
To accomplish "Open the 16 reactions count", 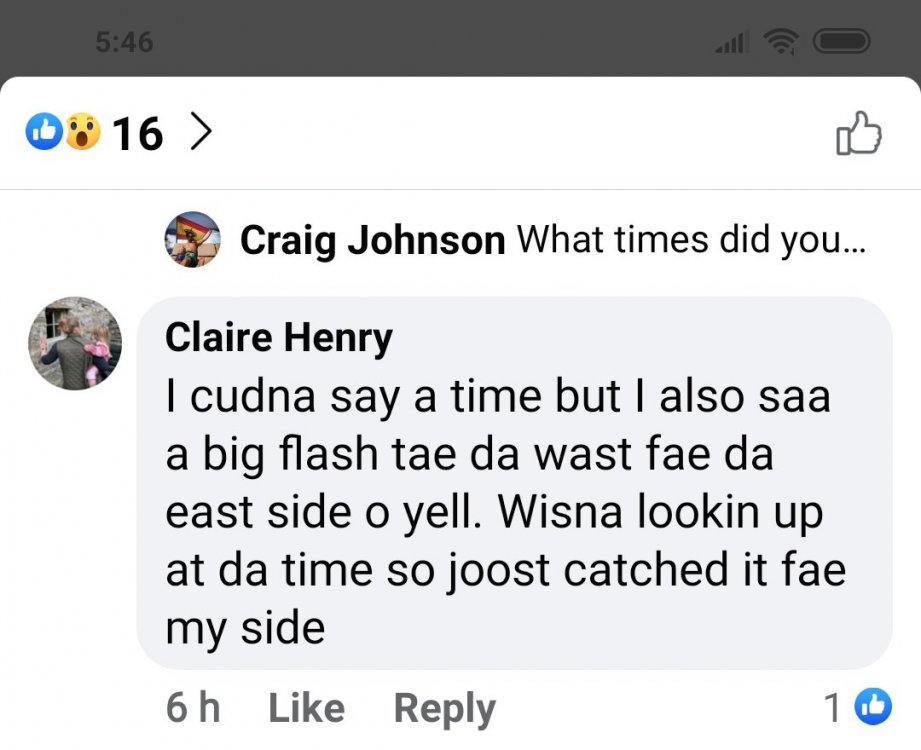I will point(137,134).
